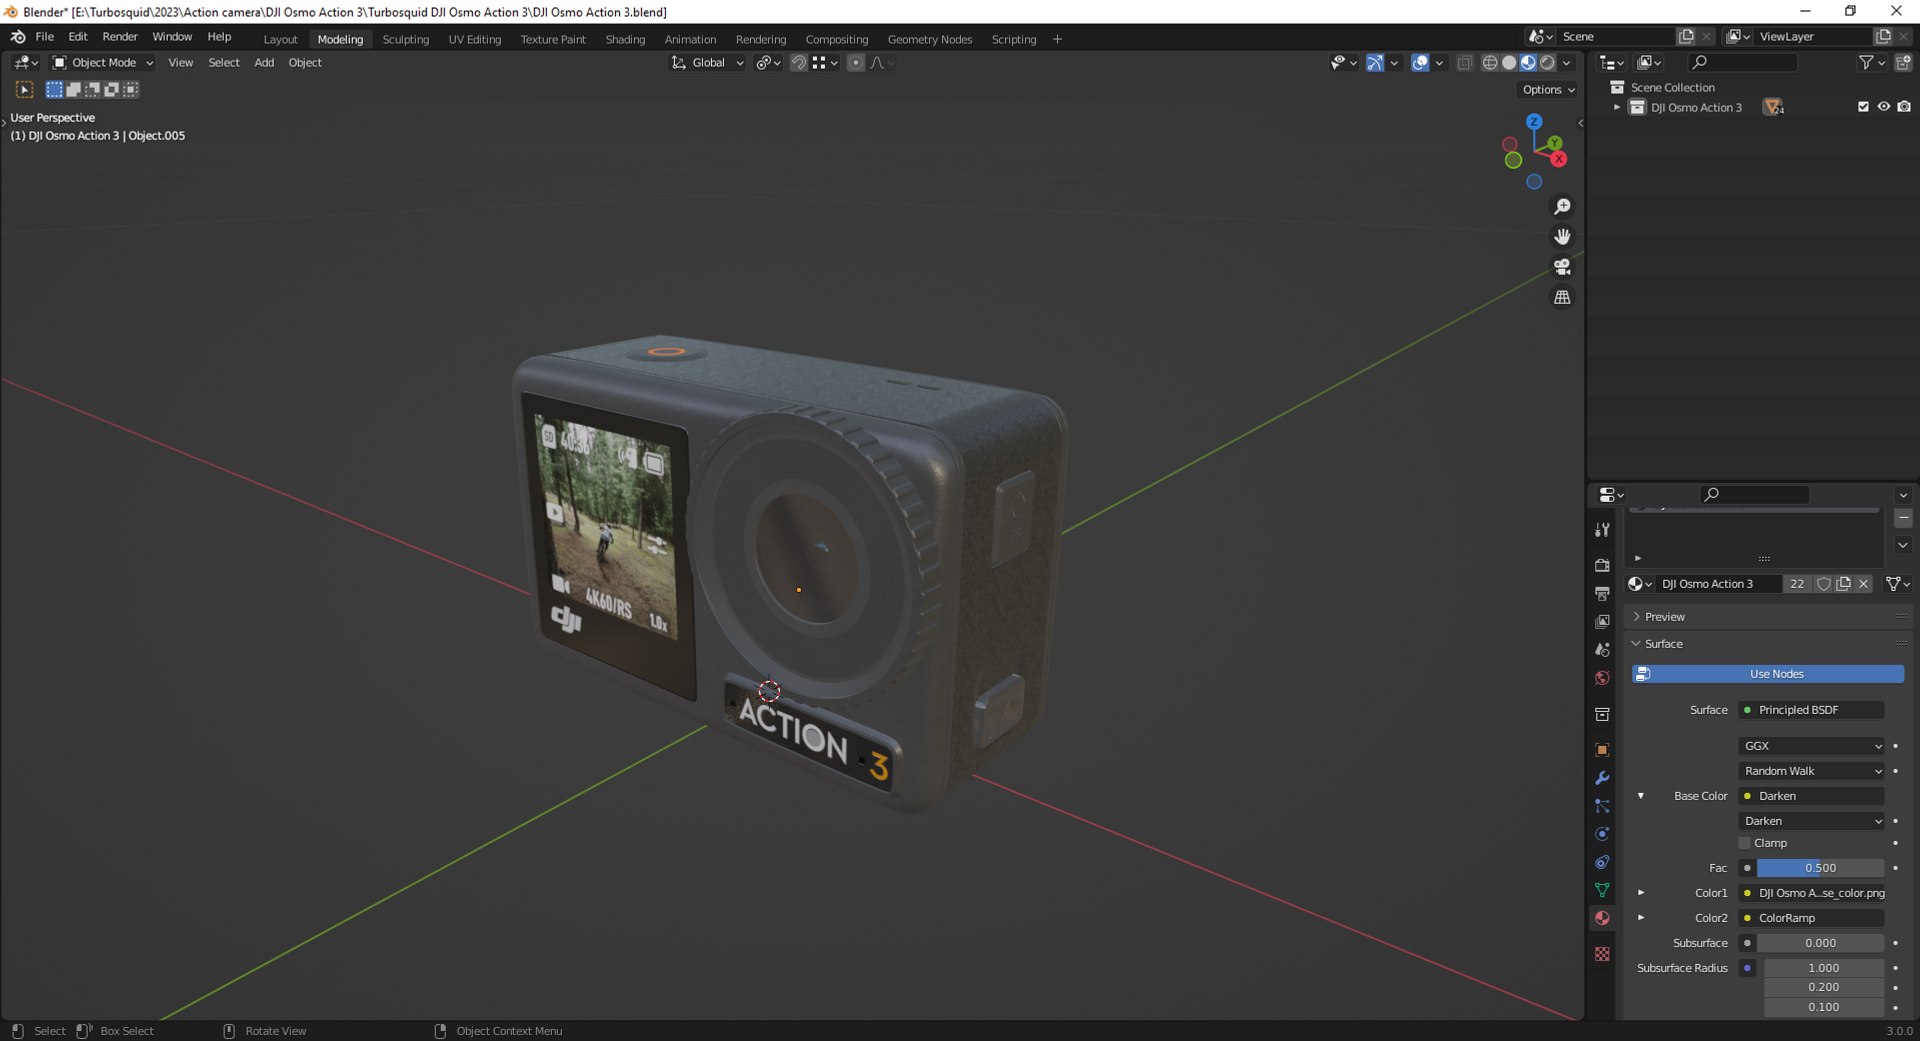
Task: Toggle viewport overlays
Action: [1420, 63]
